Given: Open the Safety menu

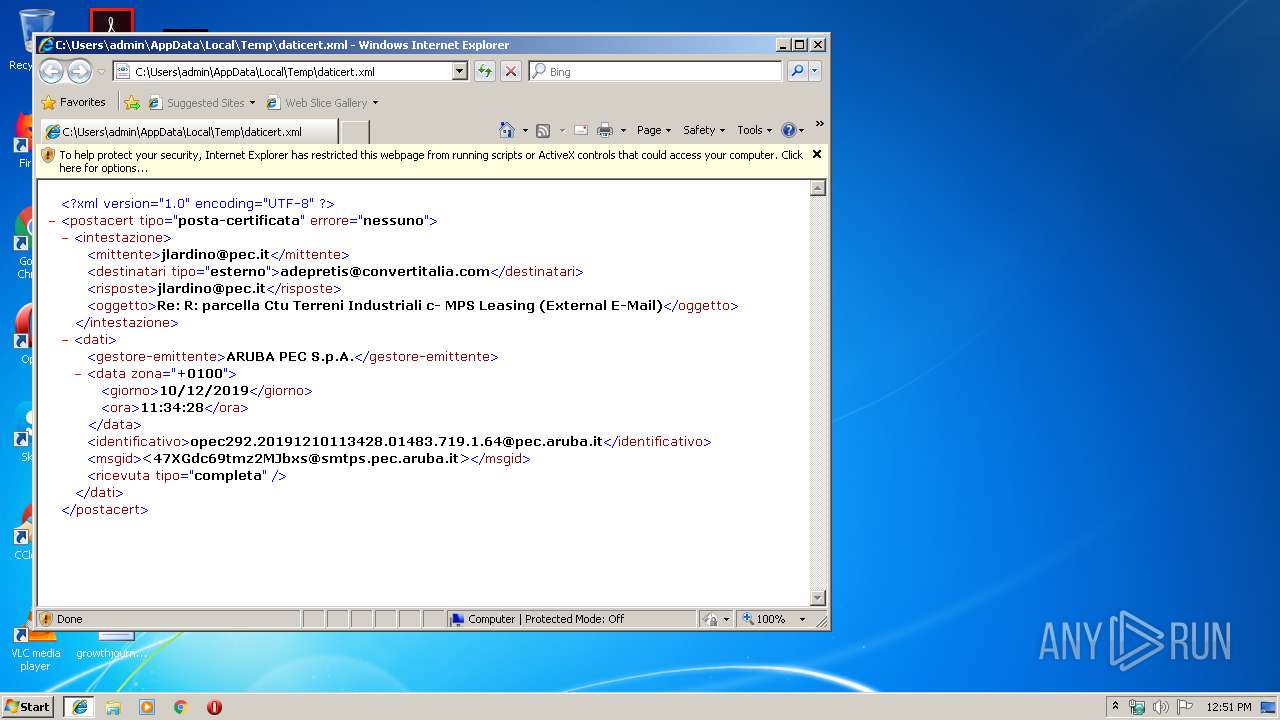Looking at the screenshot, I should [x=704, y=130].
